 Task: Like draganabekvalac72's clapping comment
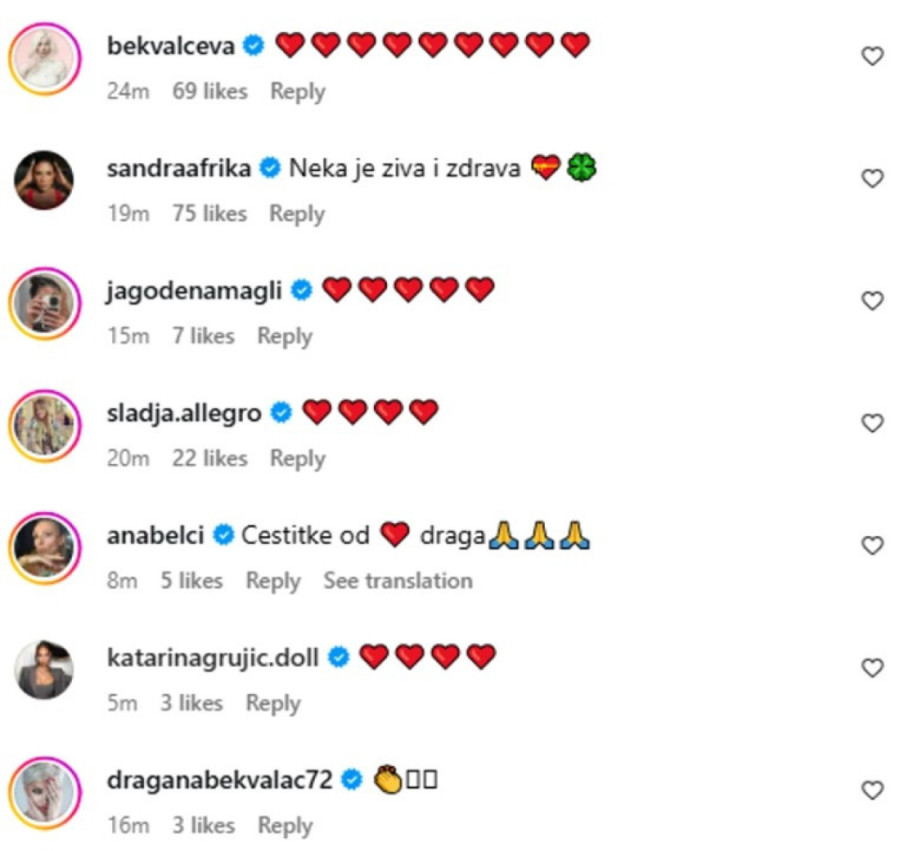click(872, 790)
